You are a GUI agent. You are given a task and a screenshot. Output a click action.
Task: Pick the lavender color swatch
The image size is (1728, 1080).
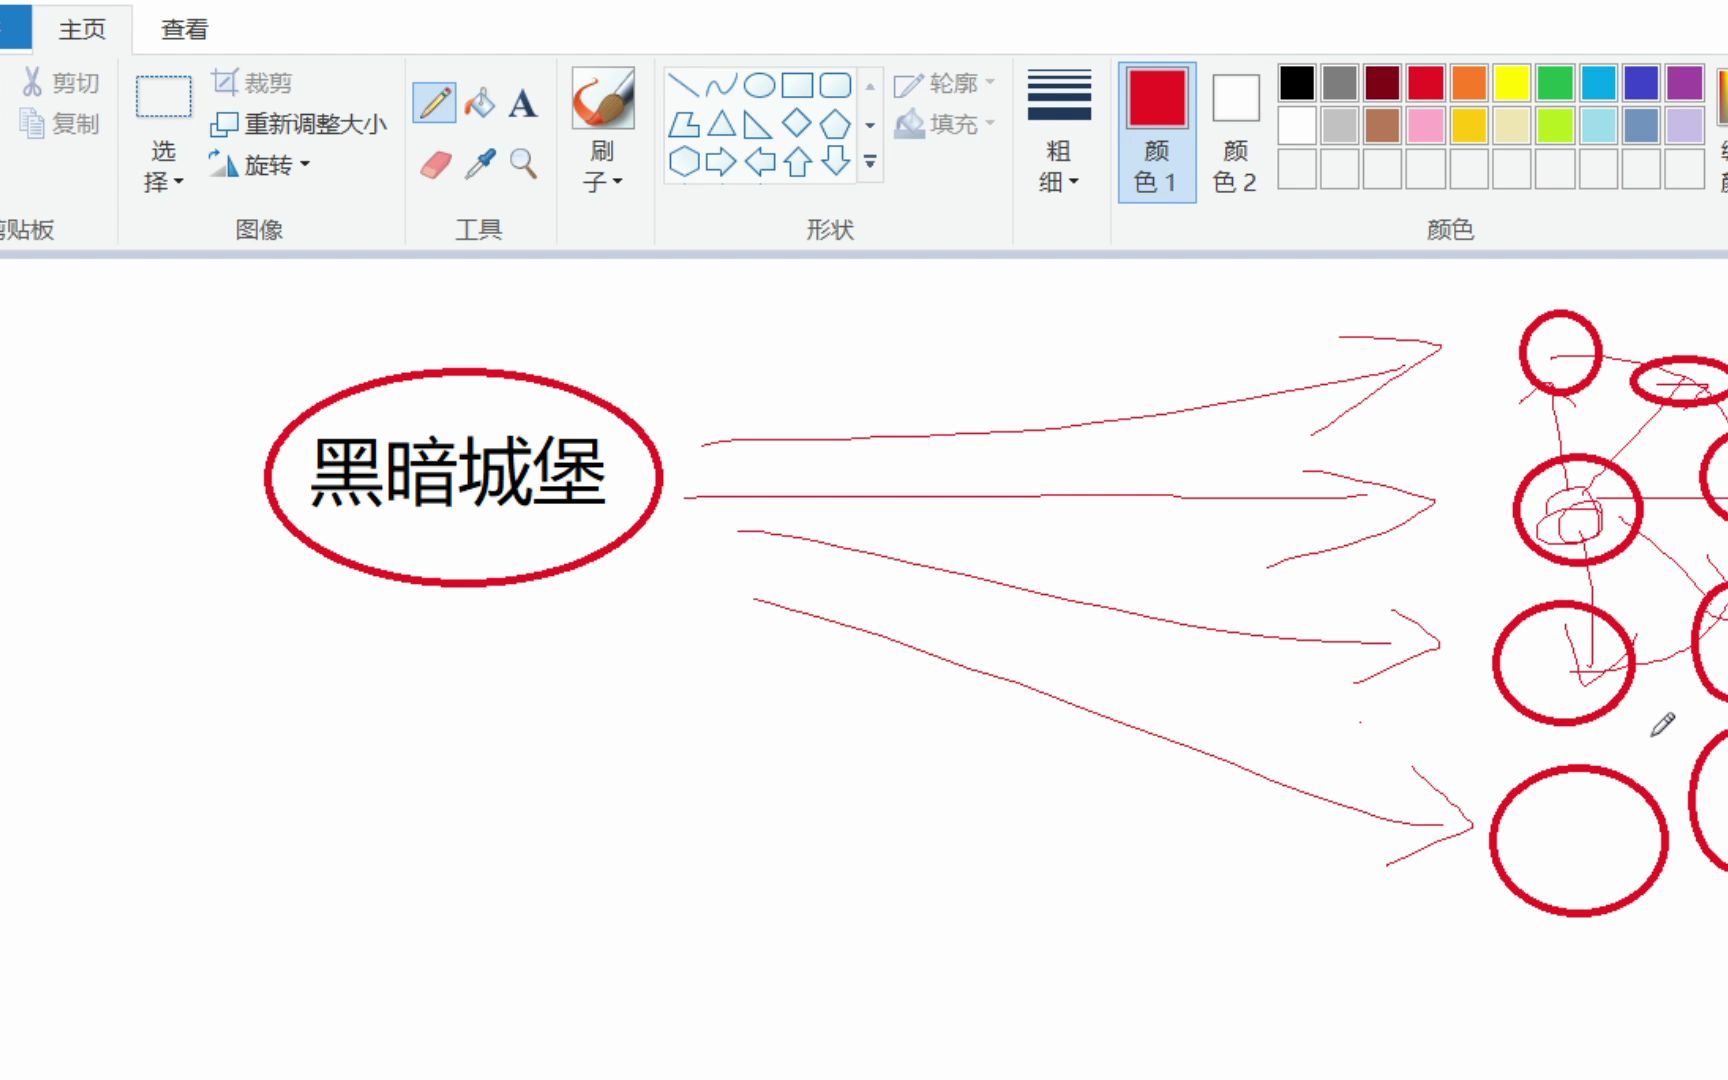click(x=1684, y=126)
